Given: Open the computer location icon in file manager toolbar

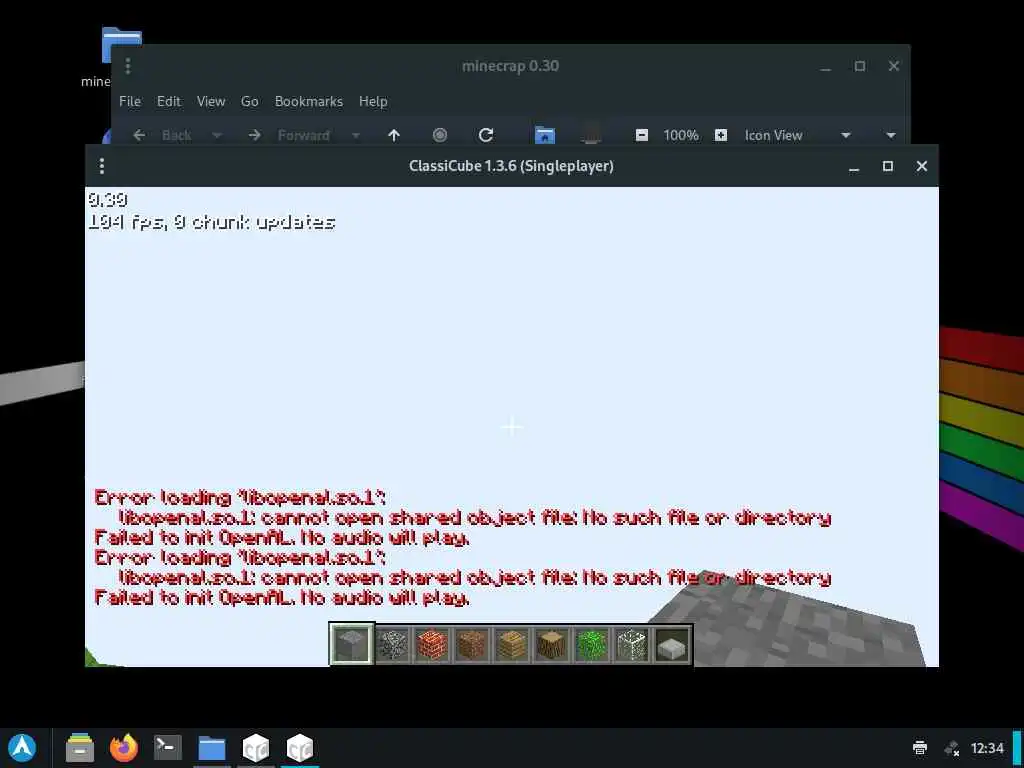Looking at the screenshot, I should click(591, 135).
